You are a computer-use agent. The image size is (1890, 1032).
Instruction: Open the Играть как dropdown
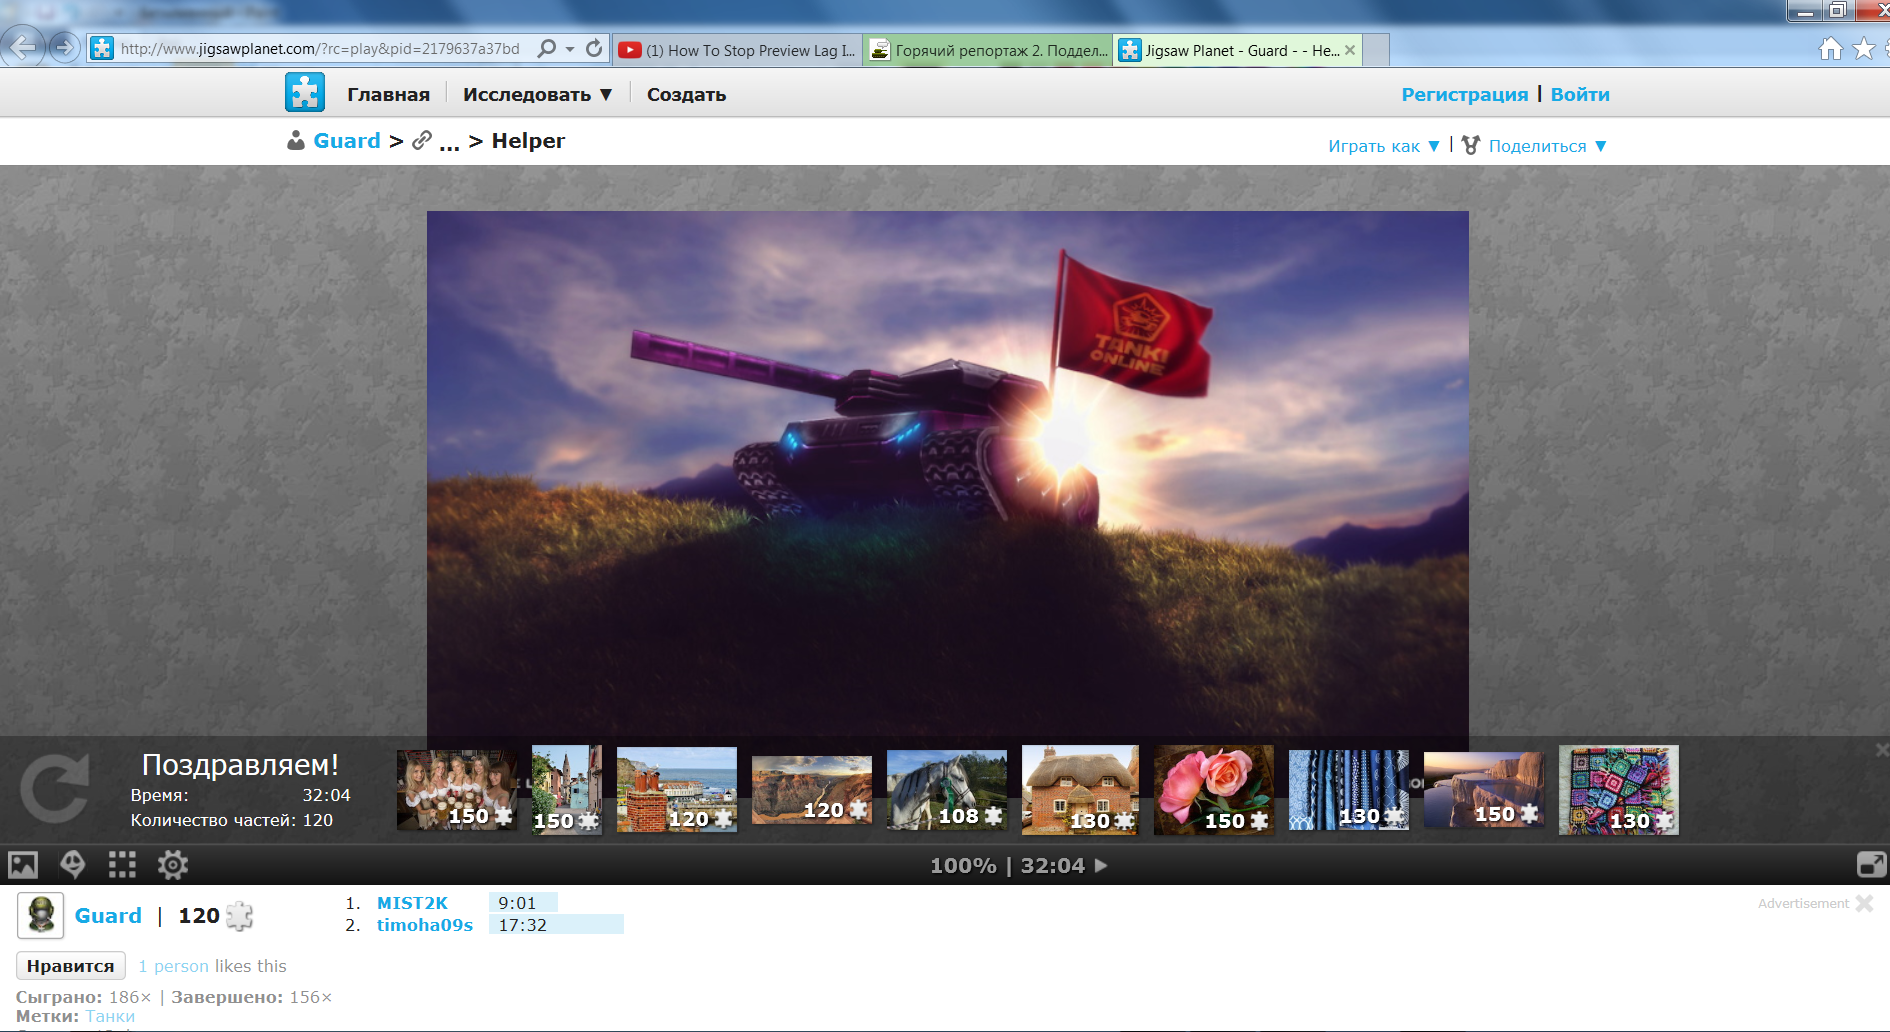(1384, 146)
